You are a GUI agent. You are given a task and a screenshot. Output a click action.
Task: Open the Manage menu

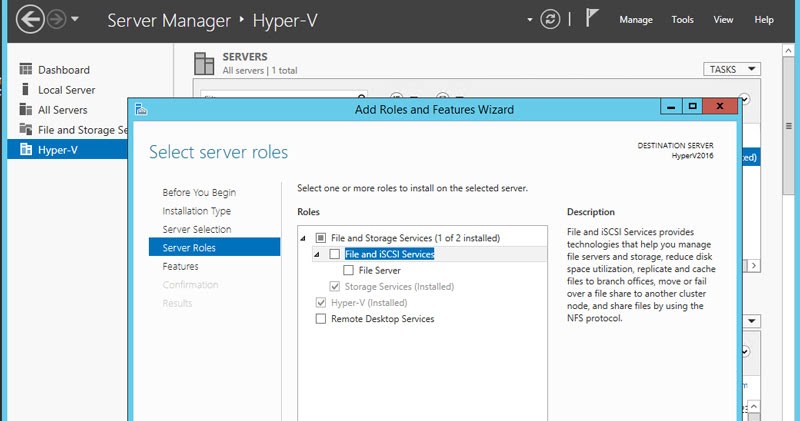coord(636,20)
